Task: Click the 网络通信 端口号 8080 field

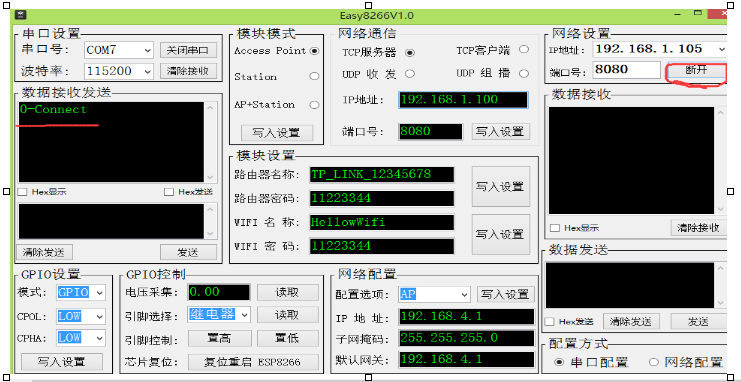Action: (431, 131)
